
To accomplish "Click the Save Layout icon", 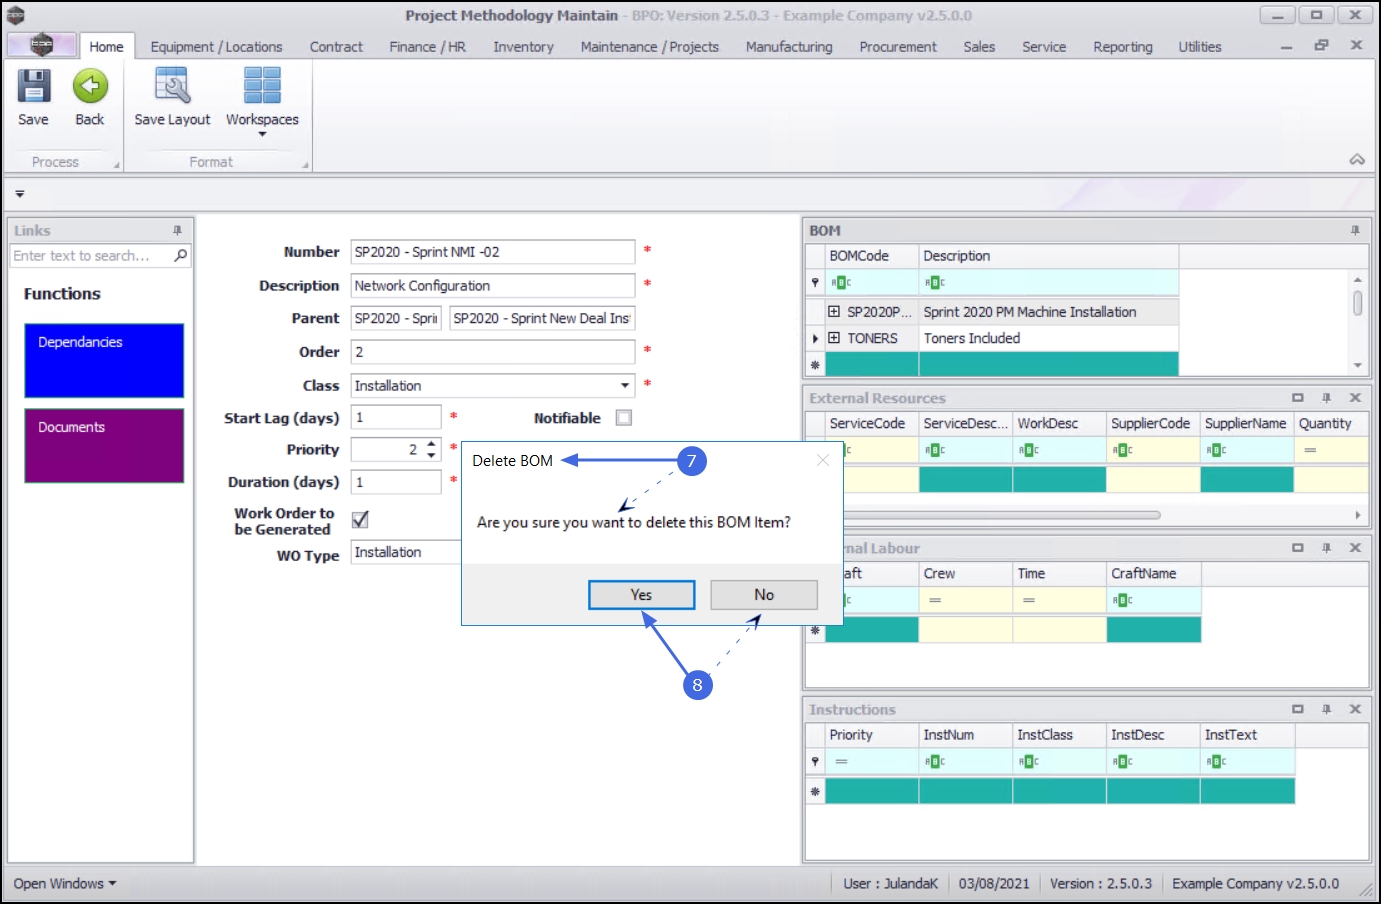I will 172,87.
